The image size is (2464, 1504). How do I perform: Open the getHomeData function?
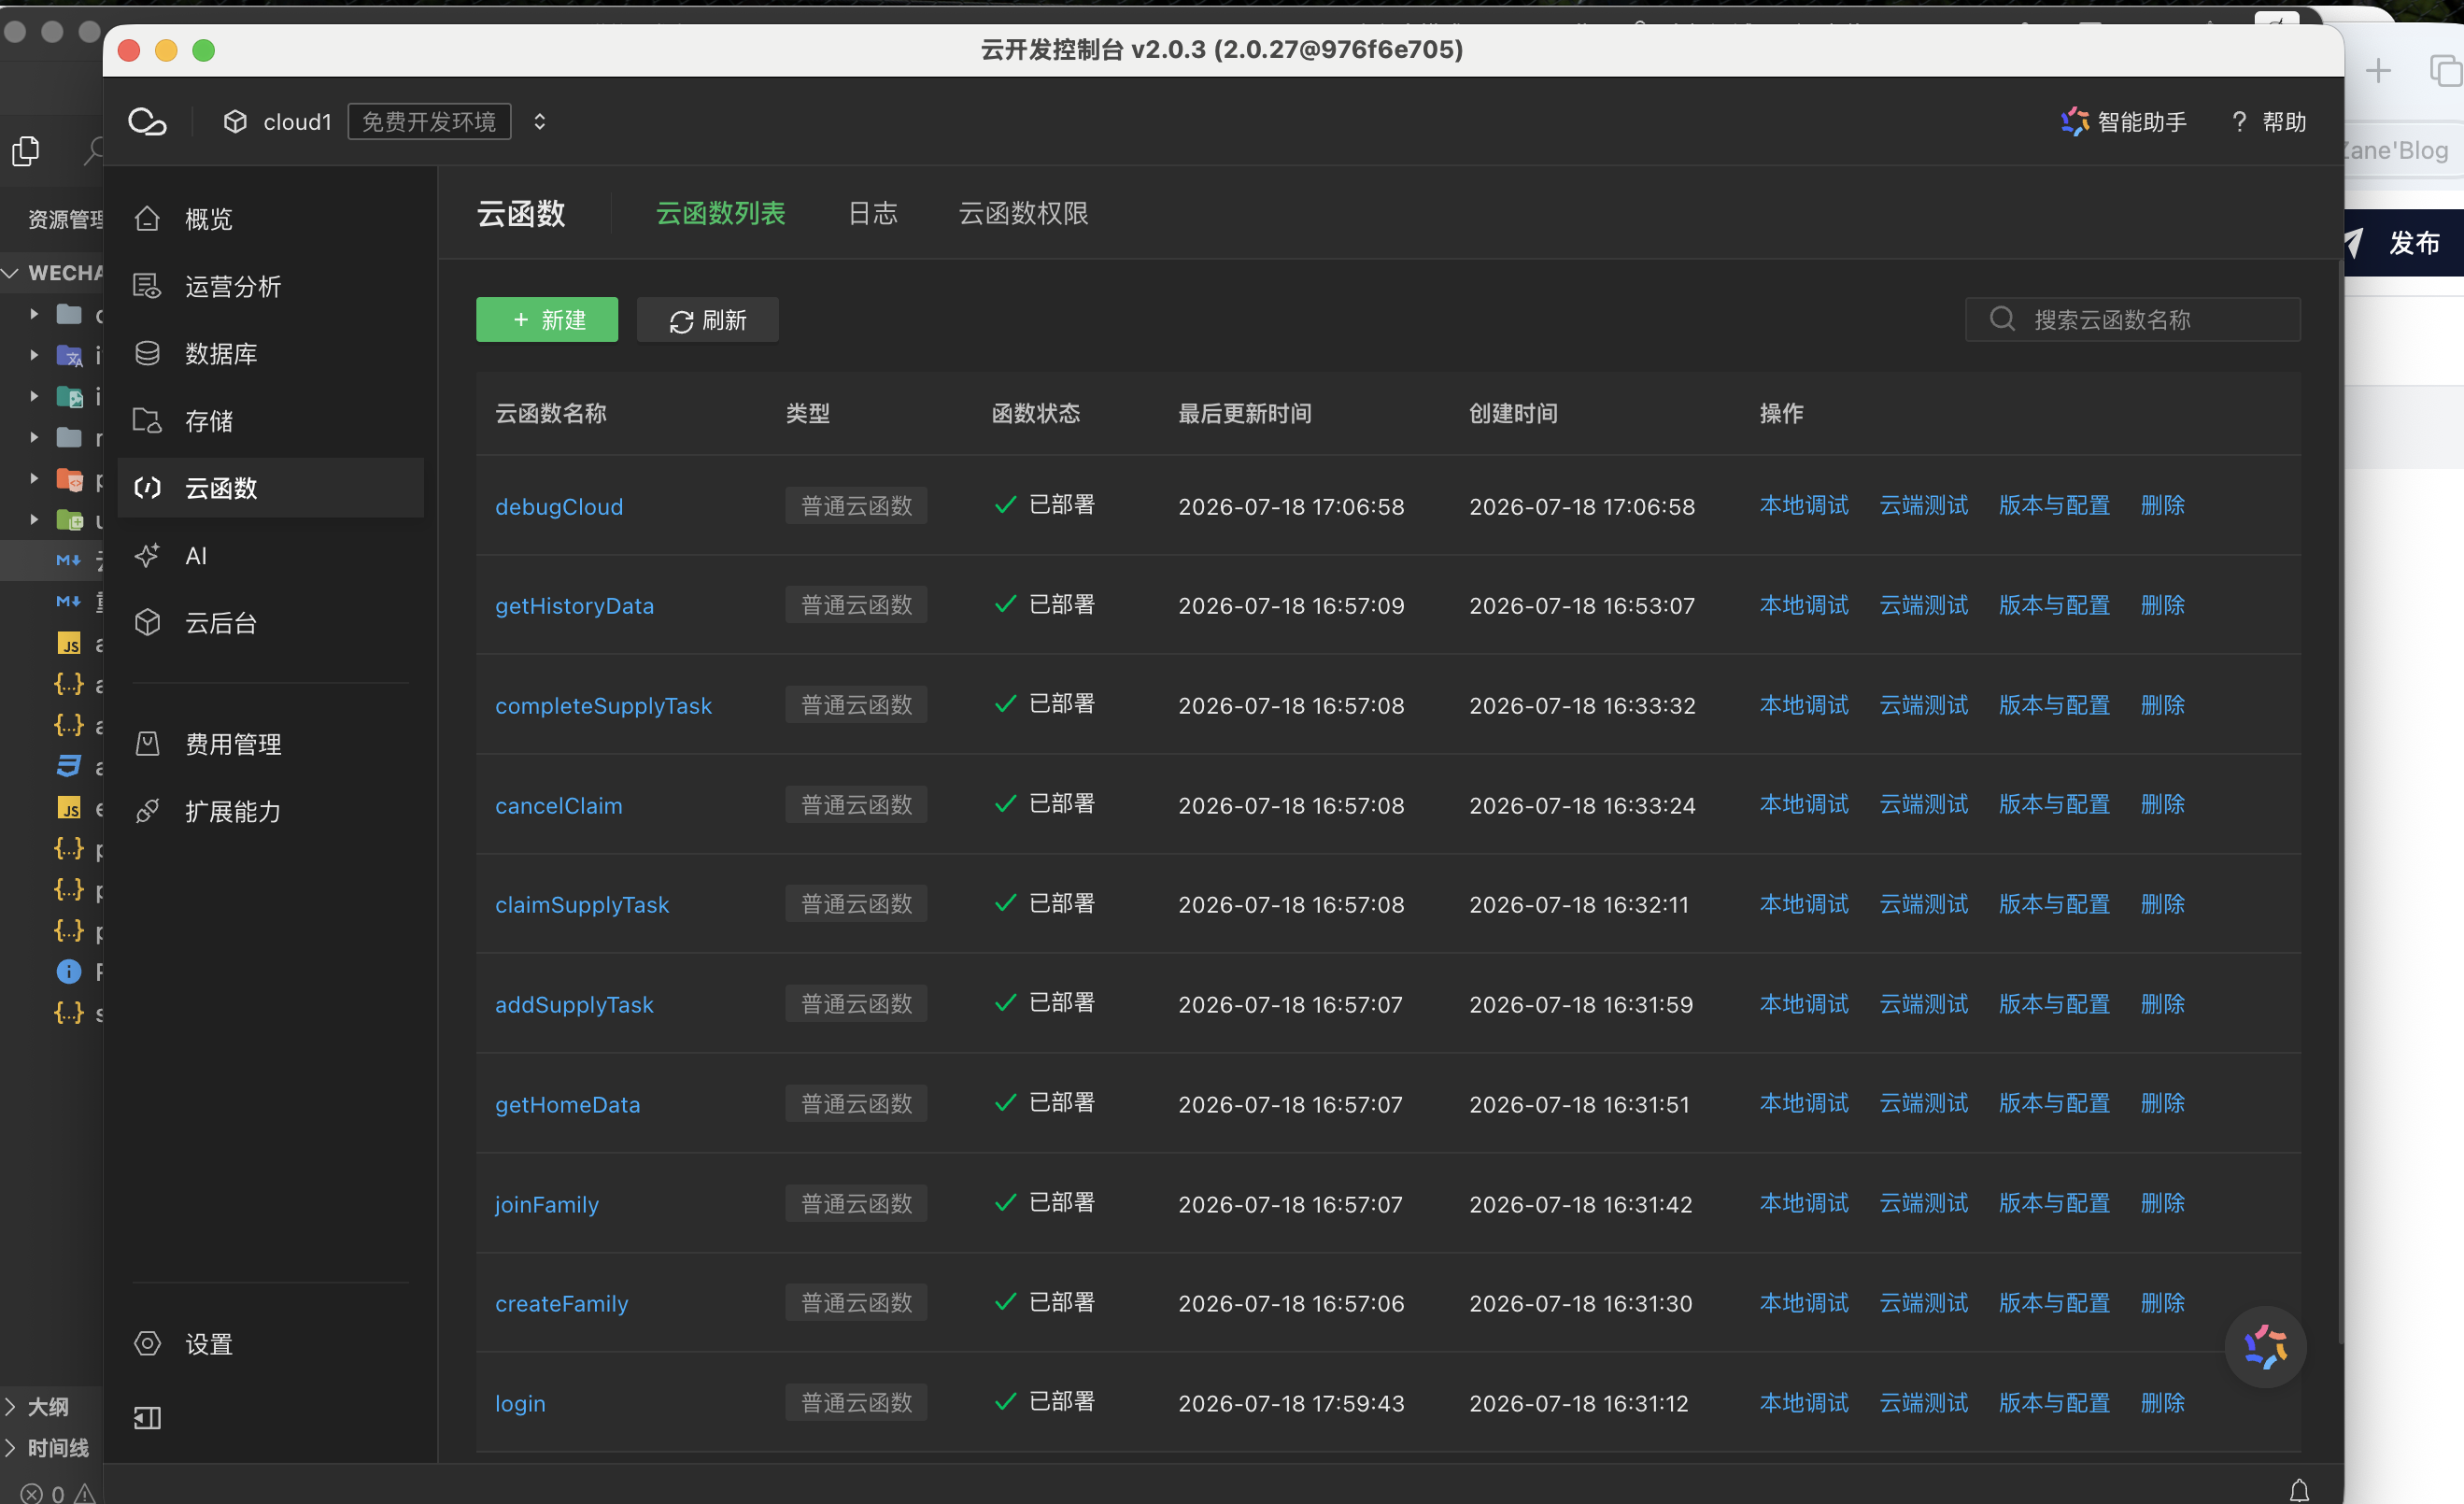pyautogui.click(x=568, y=1105)
